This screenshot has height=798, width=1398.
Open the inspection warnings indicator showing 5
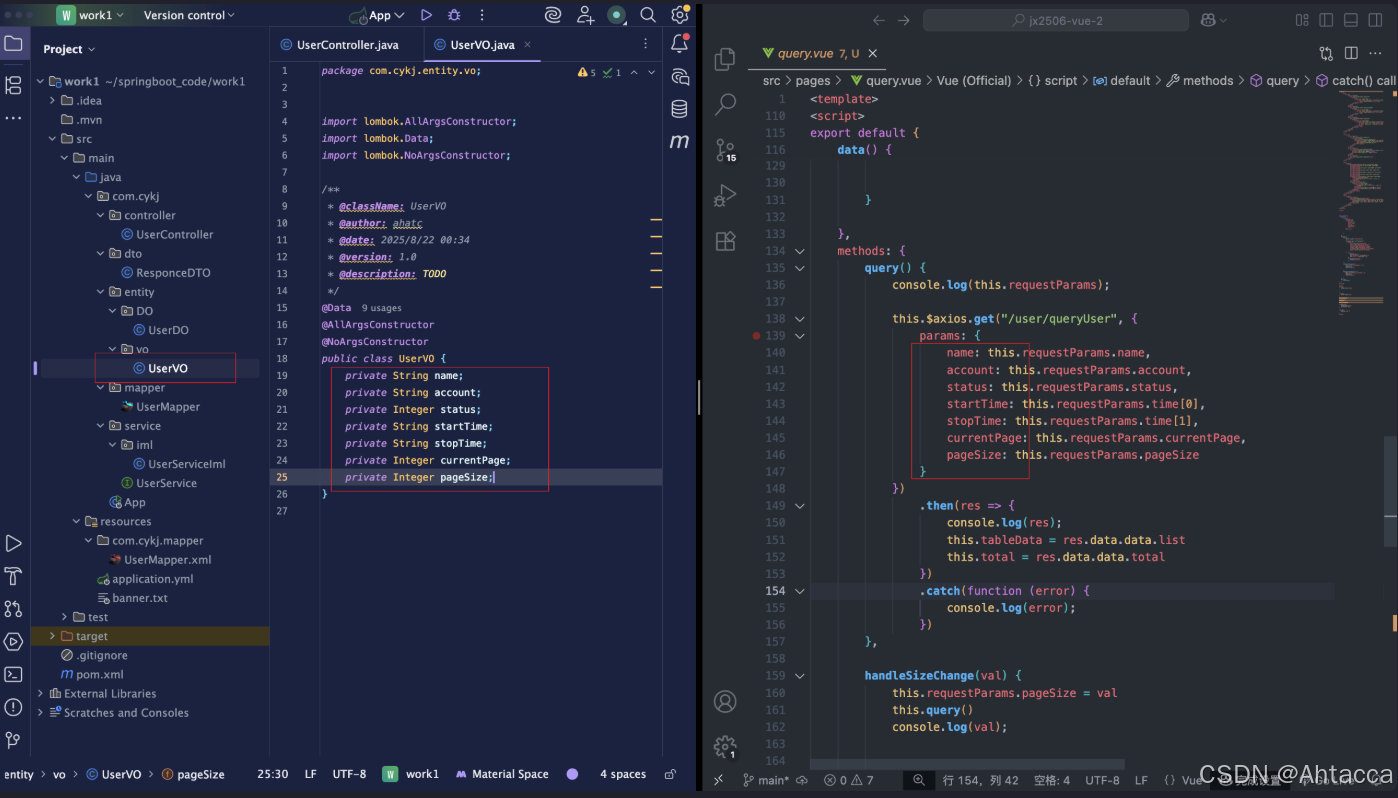pyautogui.click(x=587, y=72)
